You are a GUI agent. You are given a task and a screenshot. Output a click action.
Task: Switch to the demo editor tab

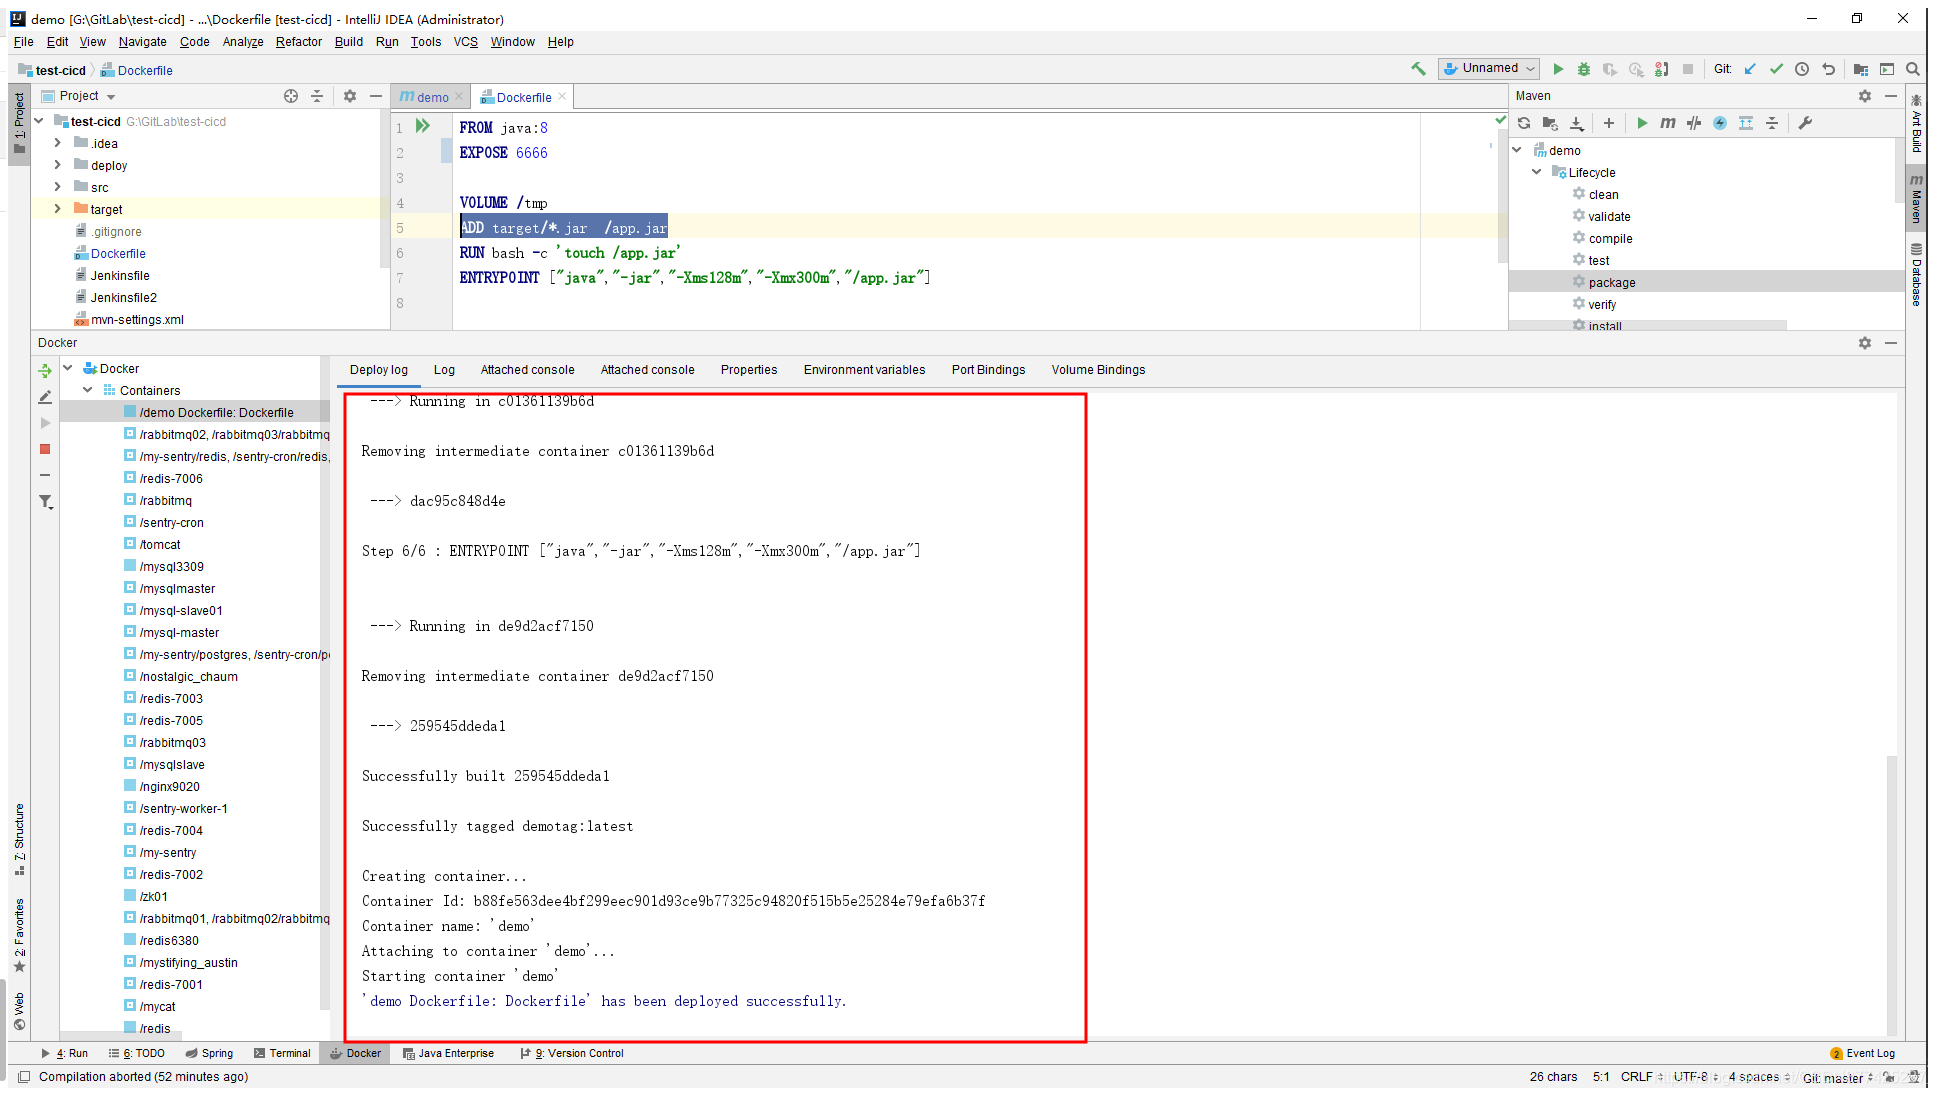pyautogui.click(x=432, y=97)
